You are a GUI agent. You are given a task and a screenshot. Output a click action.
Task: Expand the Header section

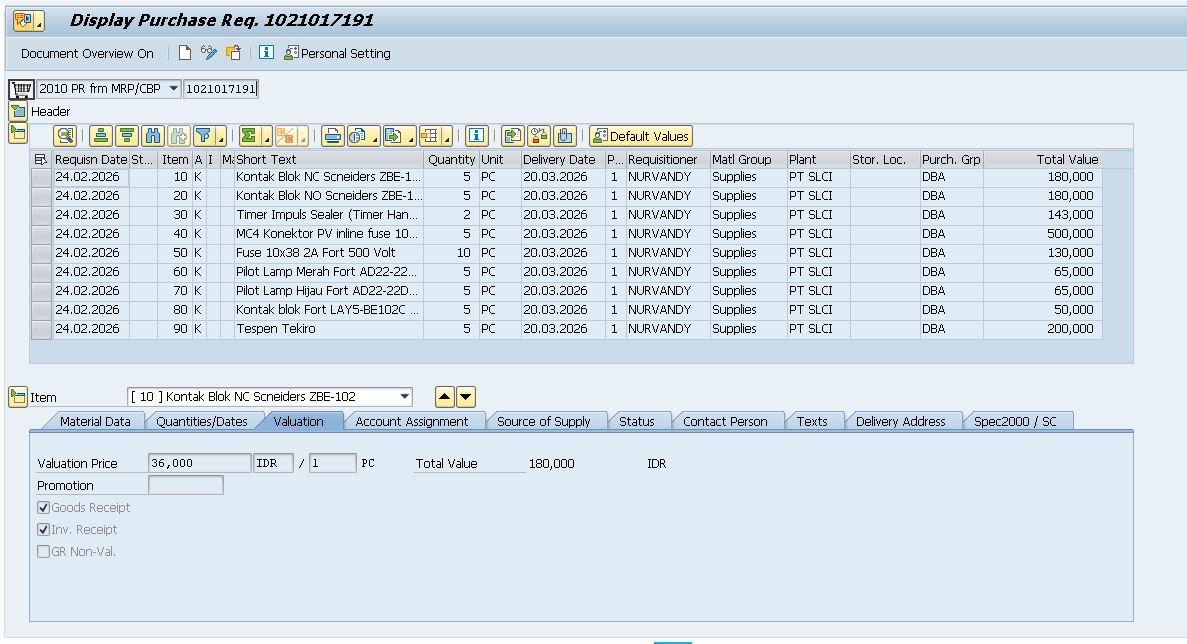(x=17, y=111)
